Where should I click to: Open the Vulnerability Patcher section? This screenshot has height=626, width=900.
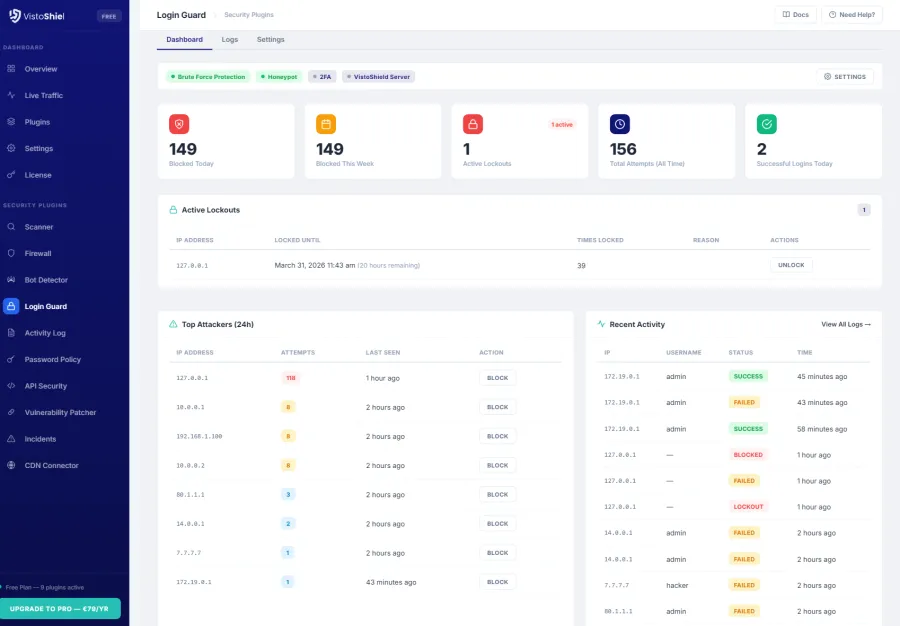tap(60, 412)
